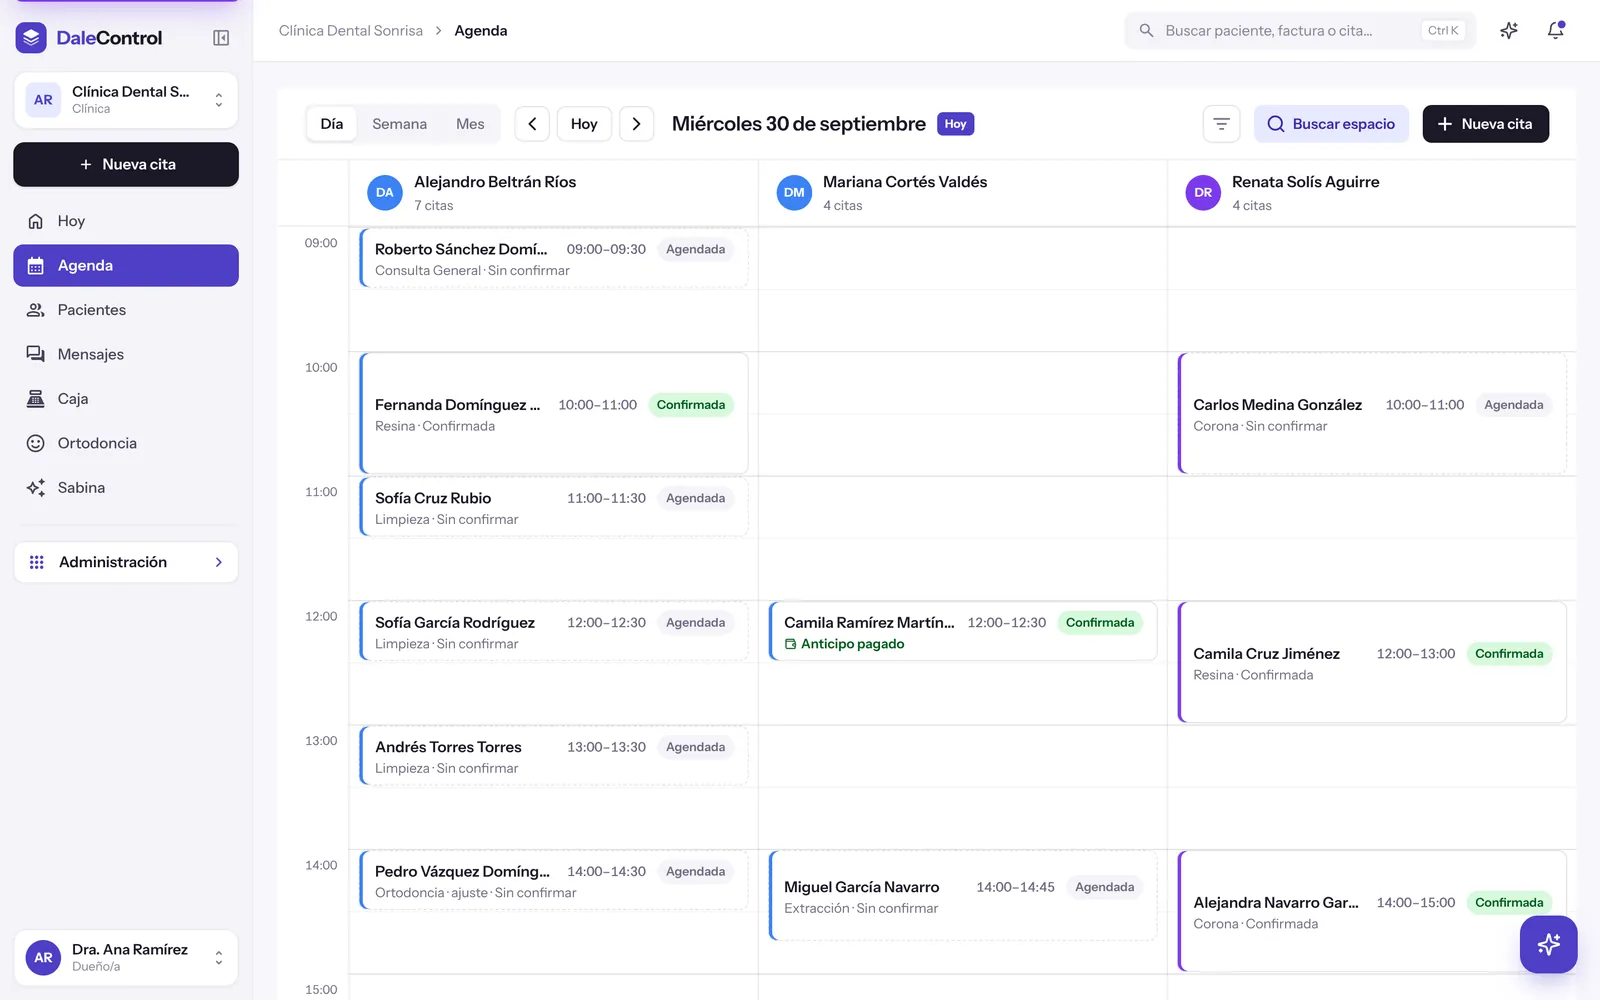This screenshot has width=1600, height=1000.
Task: Click the Hoy navigation button
Action: click(x=584, y=124)
